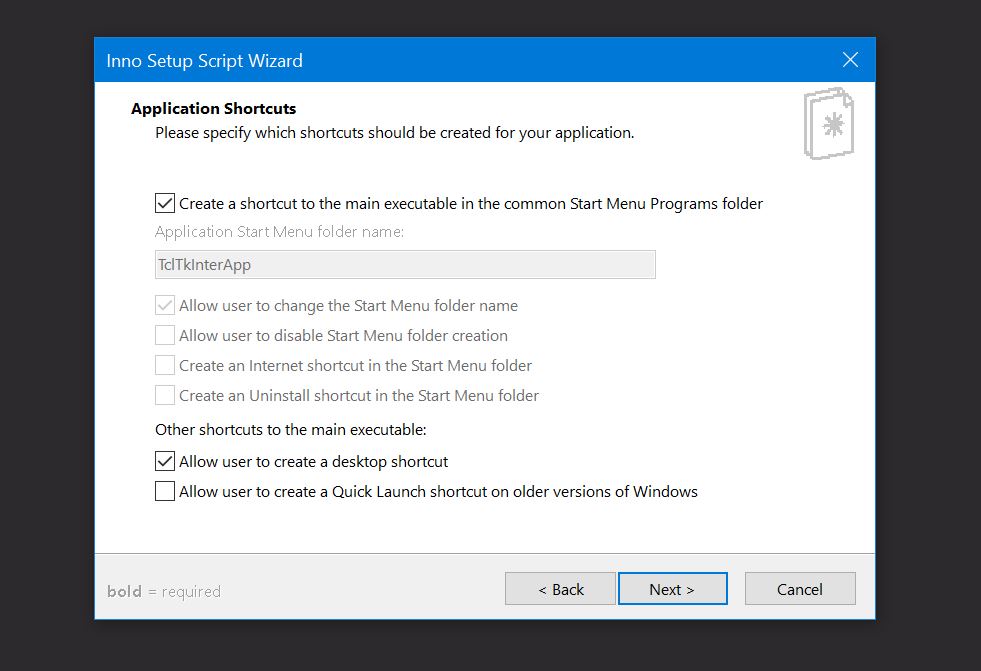Enable Allow user to disable Start Menu folder creation

point(165,336)
